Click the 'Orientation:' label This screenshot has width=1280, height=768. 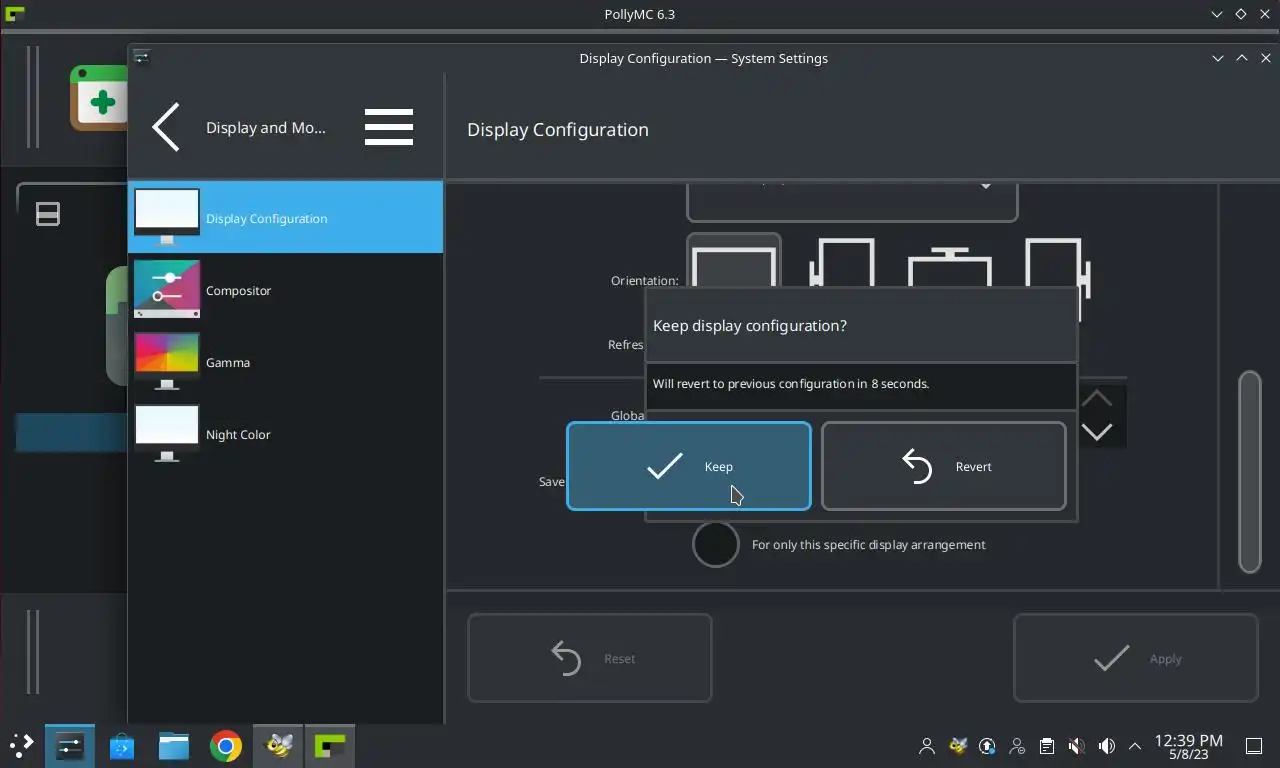tap(645, 281)
